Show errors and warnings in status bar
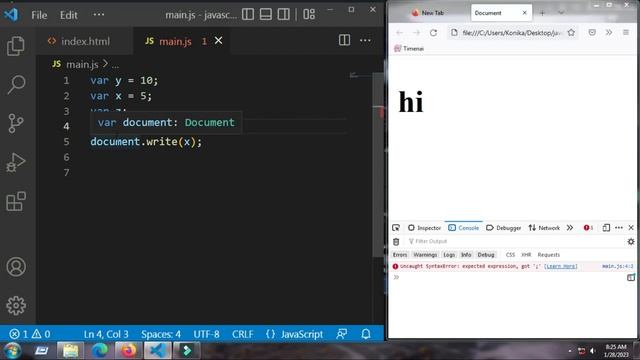 coord(29,334)
